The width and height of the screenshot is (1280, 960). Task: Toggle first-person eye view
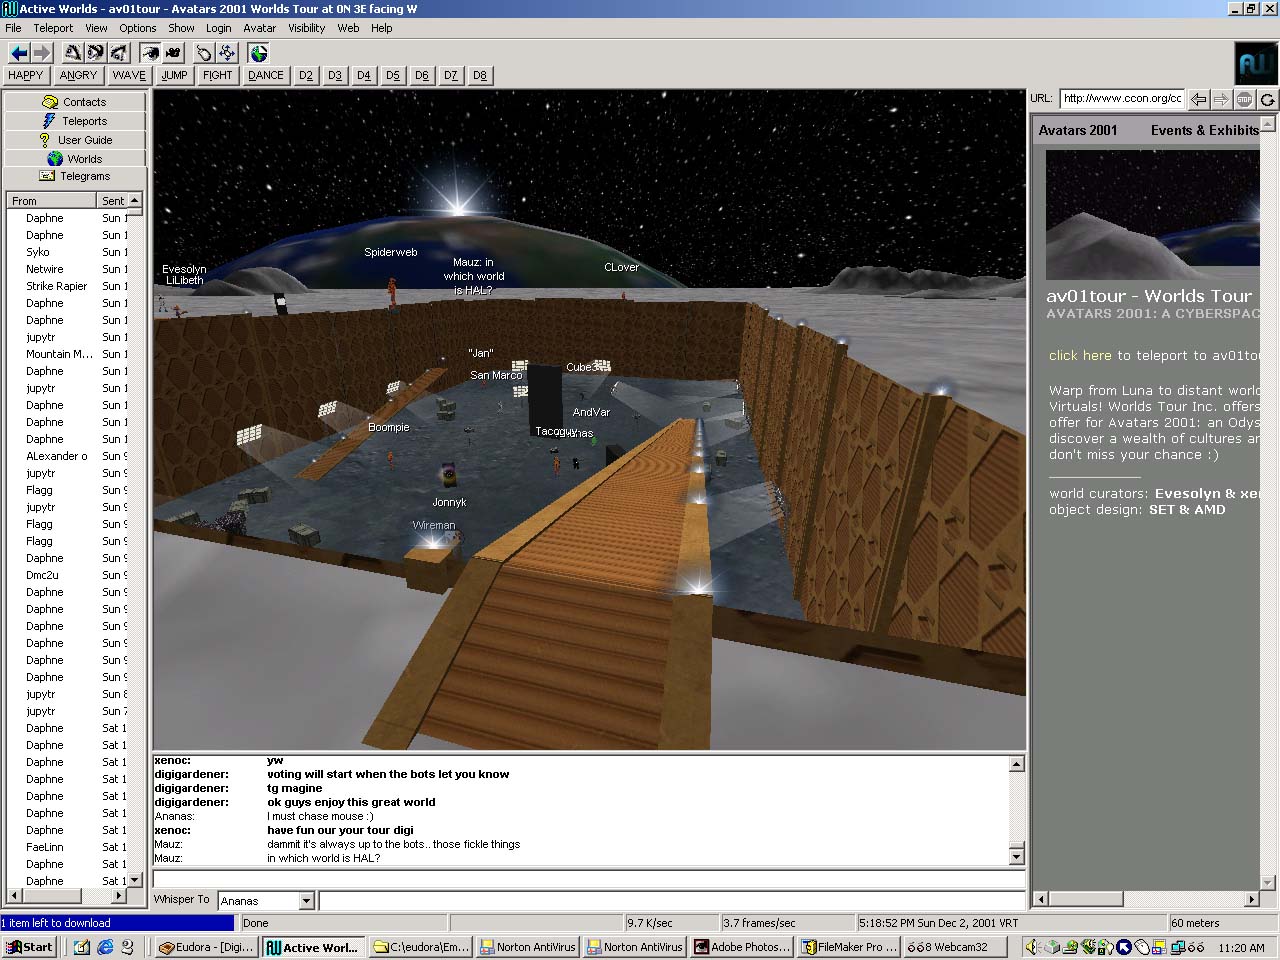[150, 53]
